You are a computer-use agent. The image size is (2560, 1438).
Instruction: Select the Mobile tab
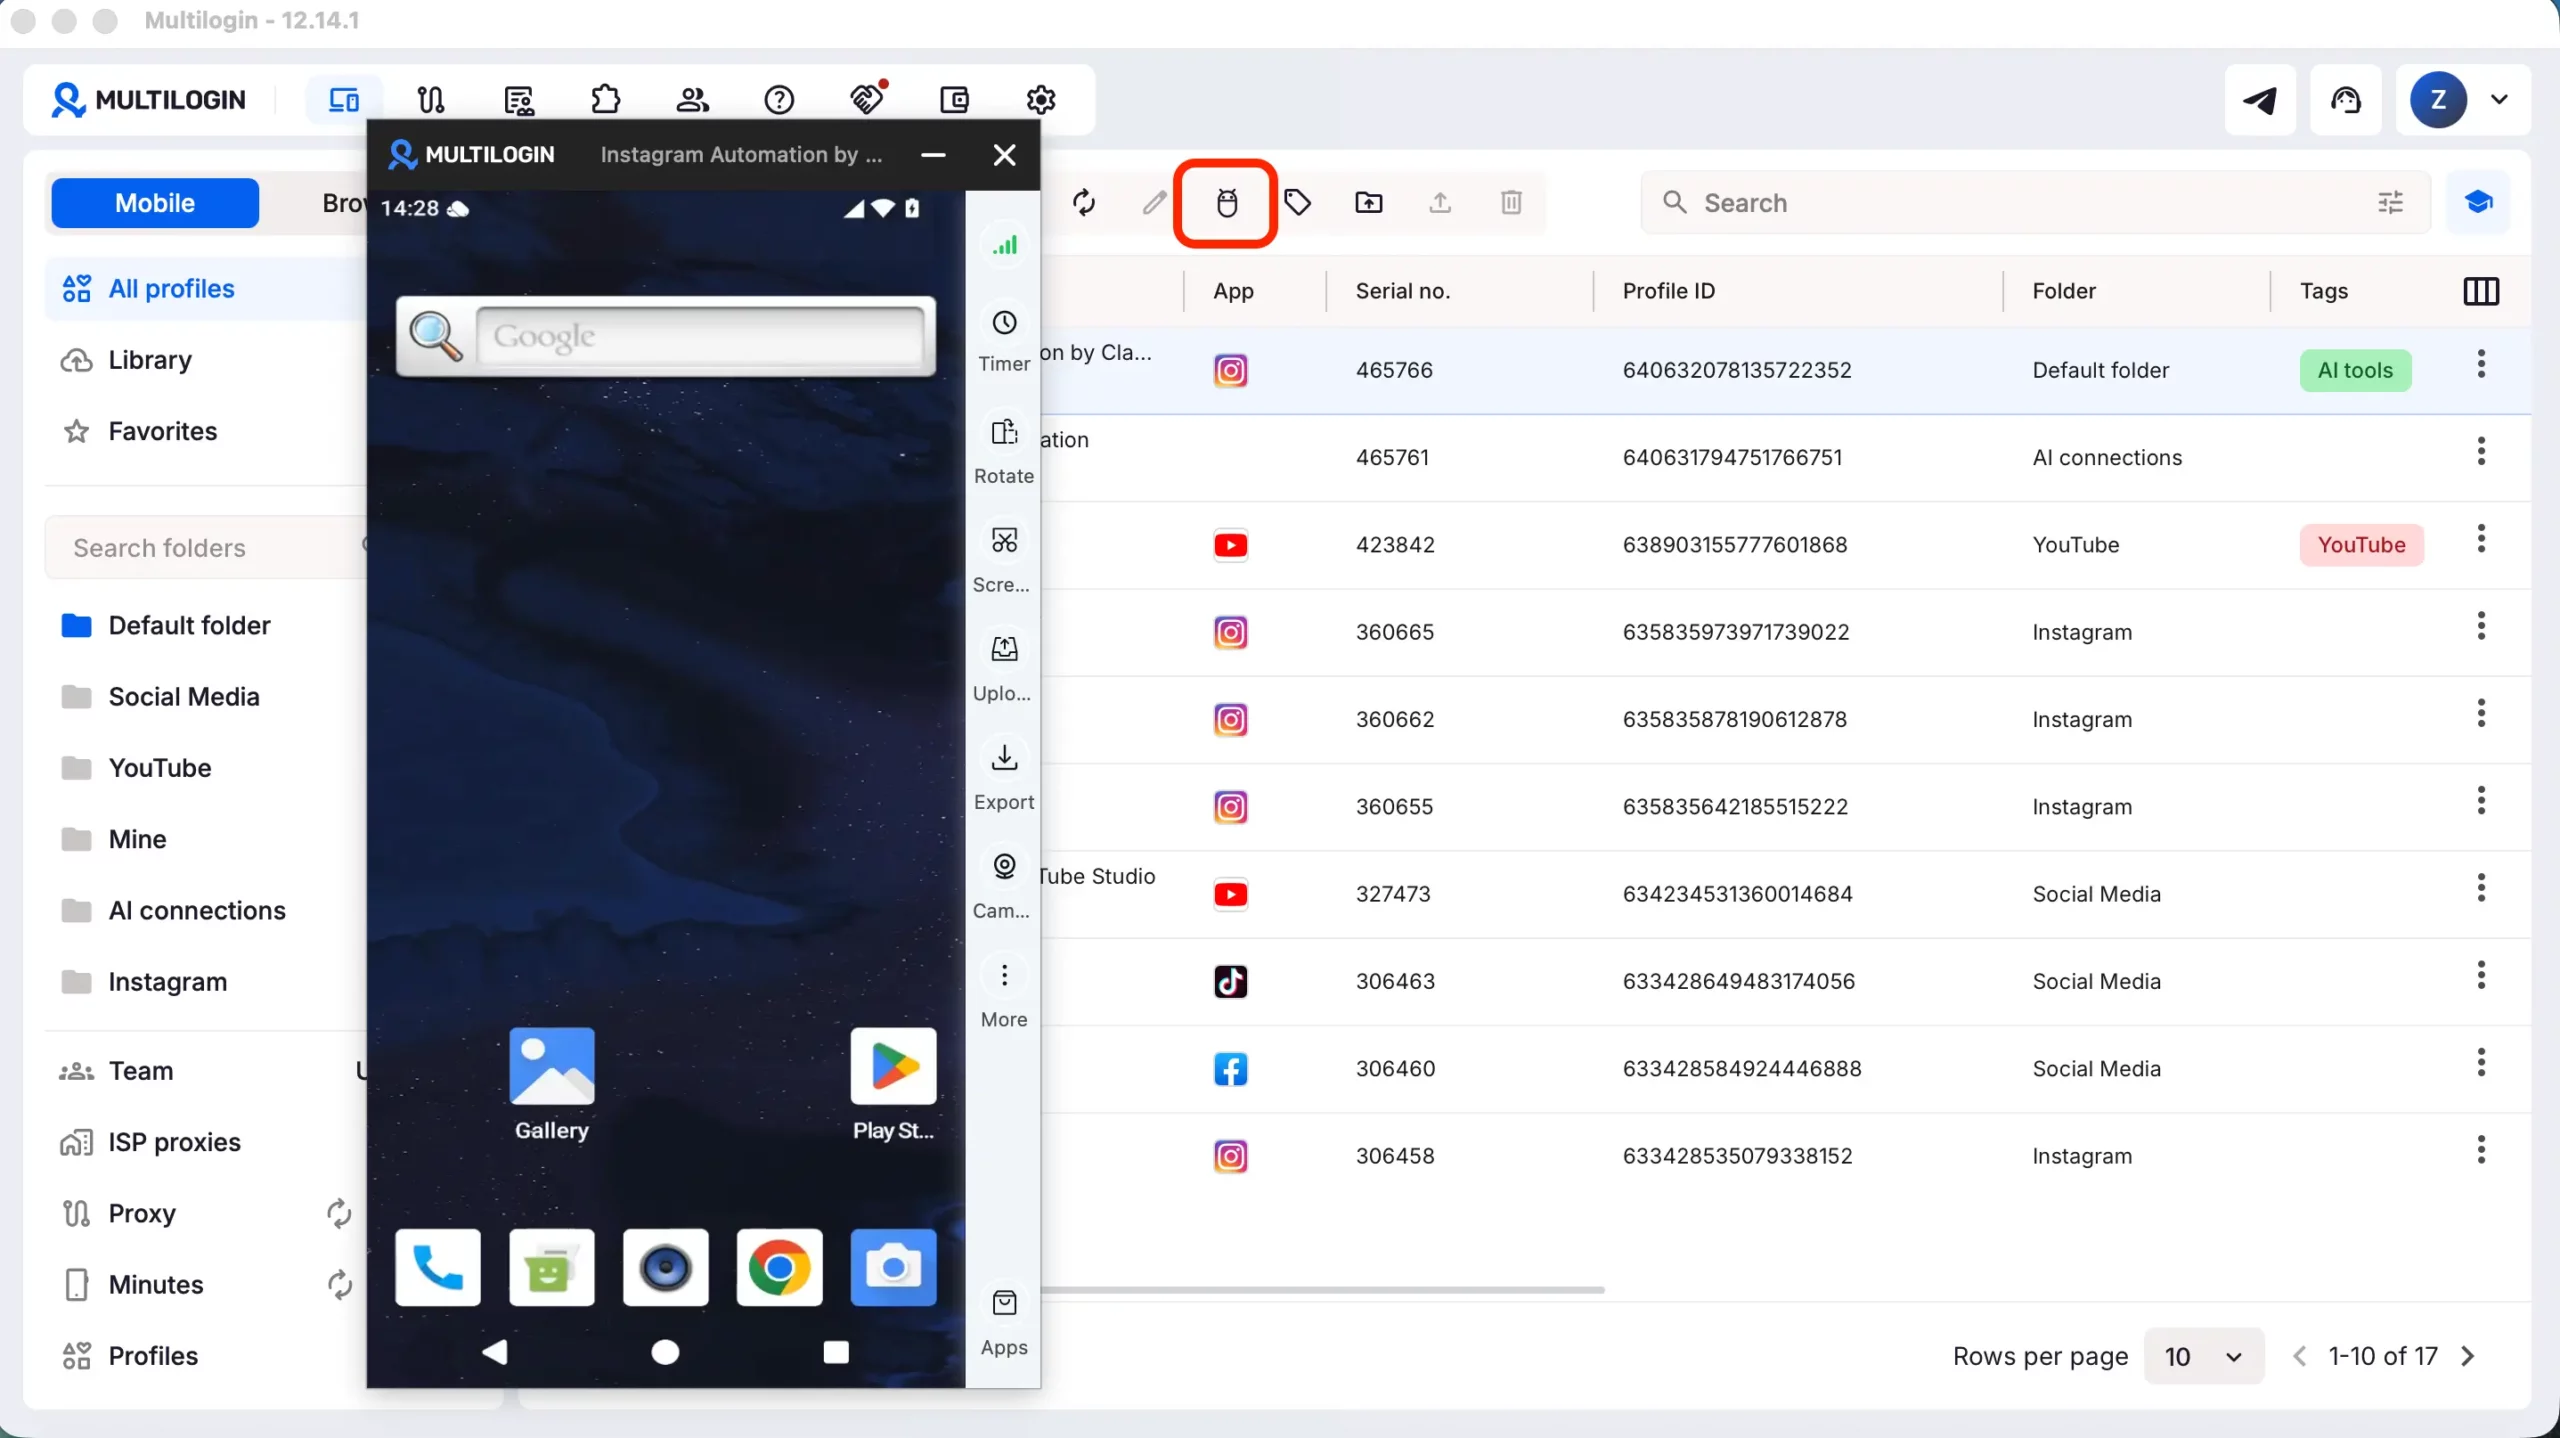(x=155, y=203)
